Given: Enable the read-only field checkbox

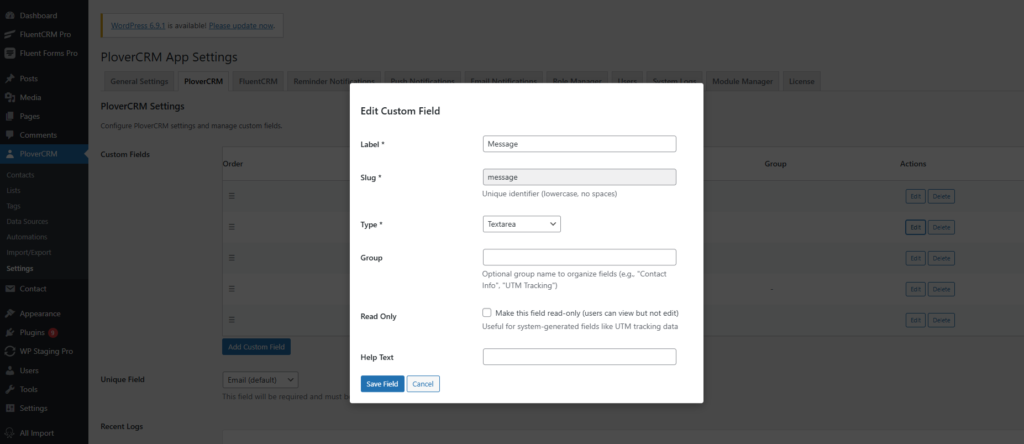Looking at the screenshot, I should coord(487,313).
